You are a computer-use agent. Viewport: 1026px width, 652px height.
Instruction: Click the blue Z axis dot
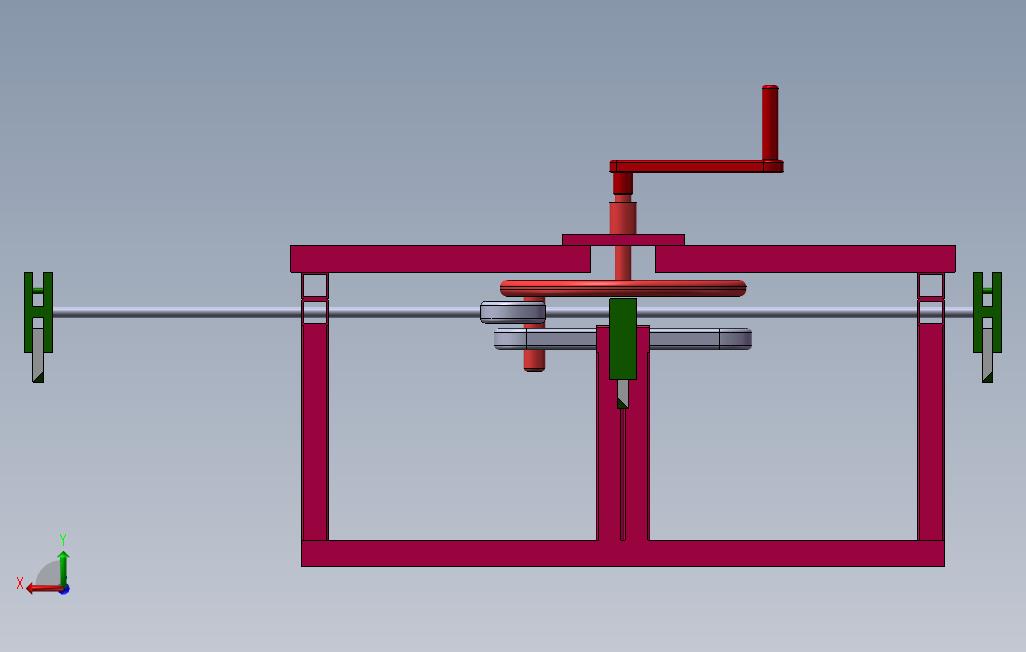[x=64, y=590]
